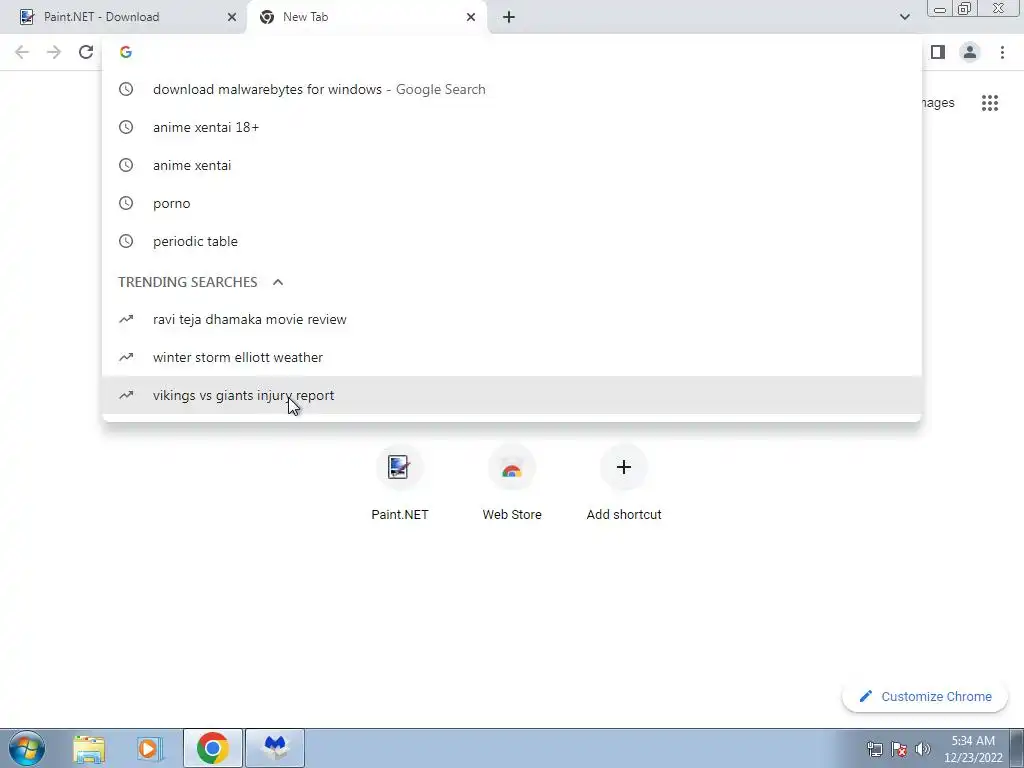
Task: Open the Chrome profile avatar icon
Action: (970, 52)
